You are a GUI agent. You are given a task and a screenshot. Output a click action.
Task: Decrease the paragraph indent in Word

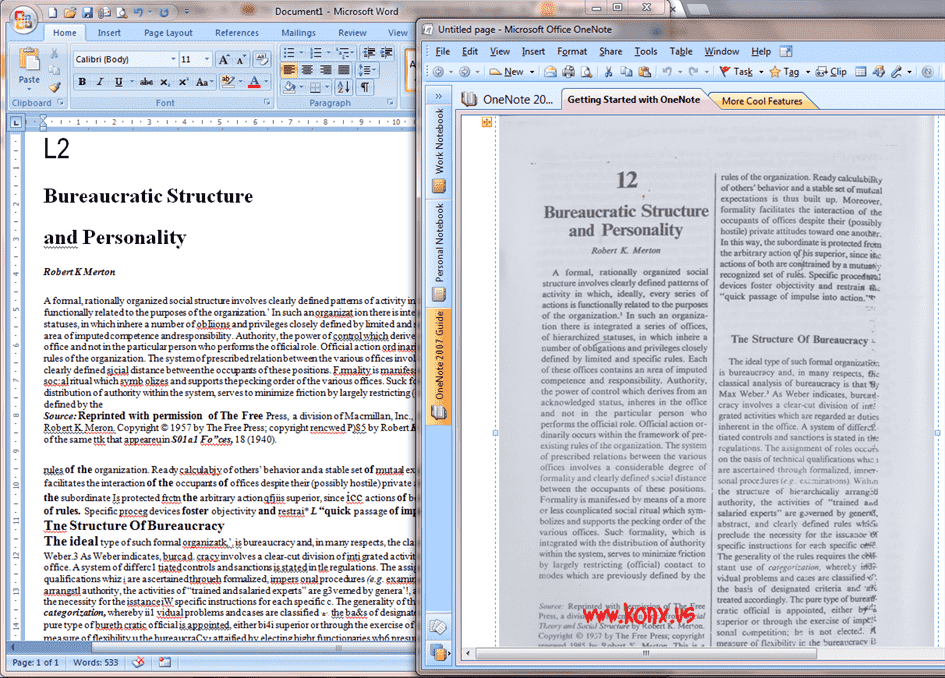click(x=369, y=52)
